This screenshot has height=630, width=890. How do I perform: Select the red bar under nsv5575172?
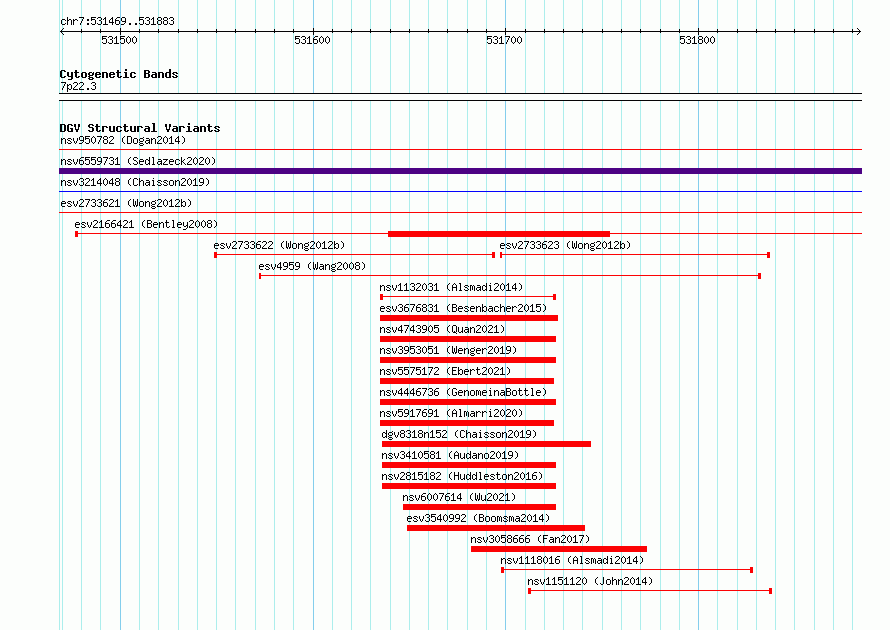(x=467, y=381)
